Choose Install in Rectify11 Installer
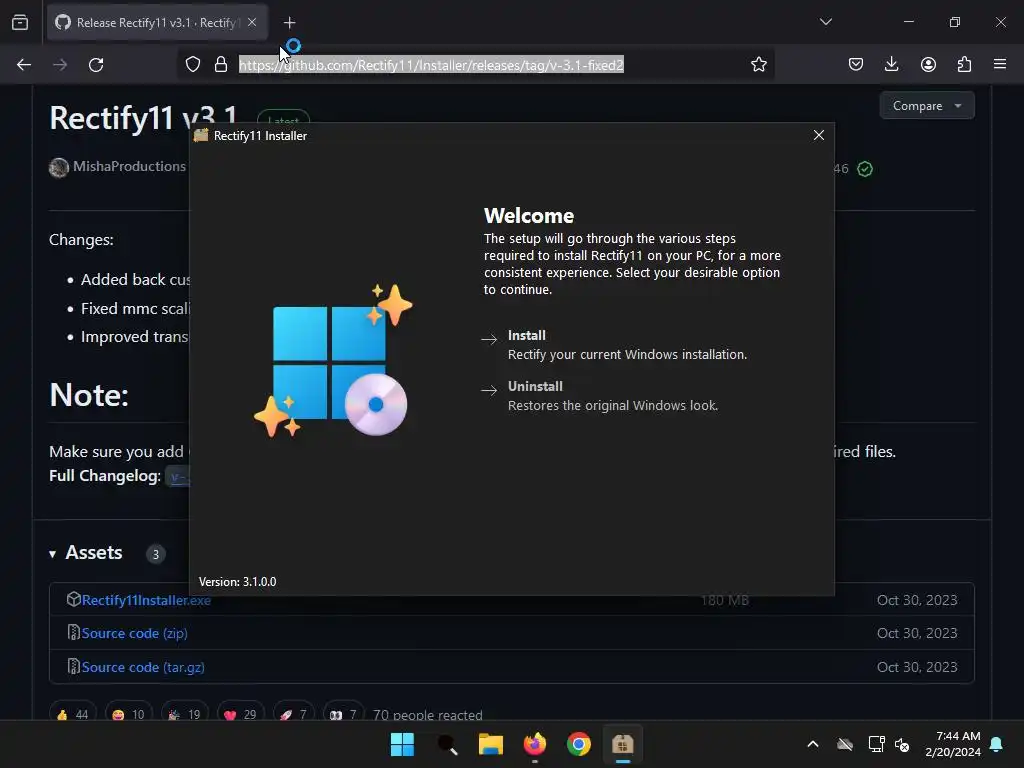 click(615, 345)
